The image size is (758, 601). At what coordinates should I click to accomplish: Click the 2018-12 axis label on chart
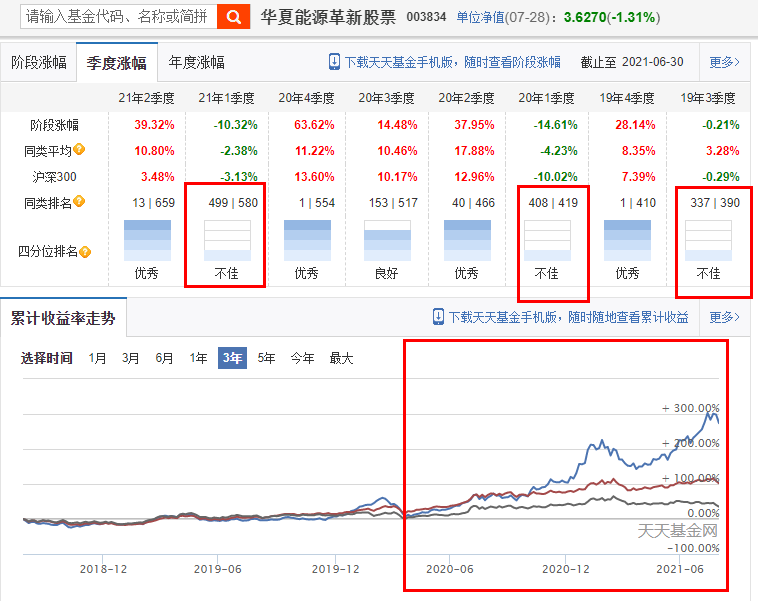point(103,569)
